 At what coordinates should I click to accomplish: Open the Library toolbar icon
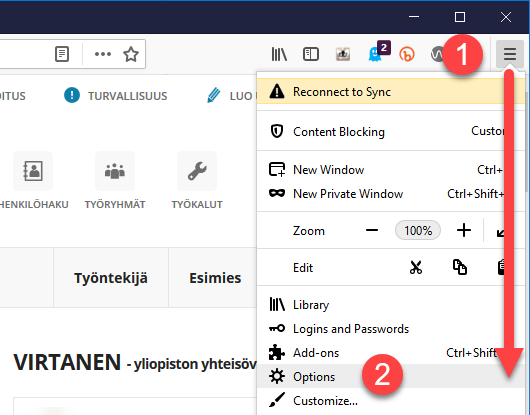pyautogui.click(x=279, y=54)
